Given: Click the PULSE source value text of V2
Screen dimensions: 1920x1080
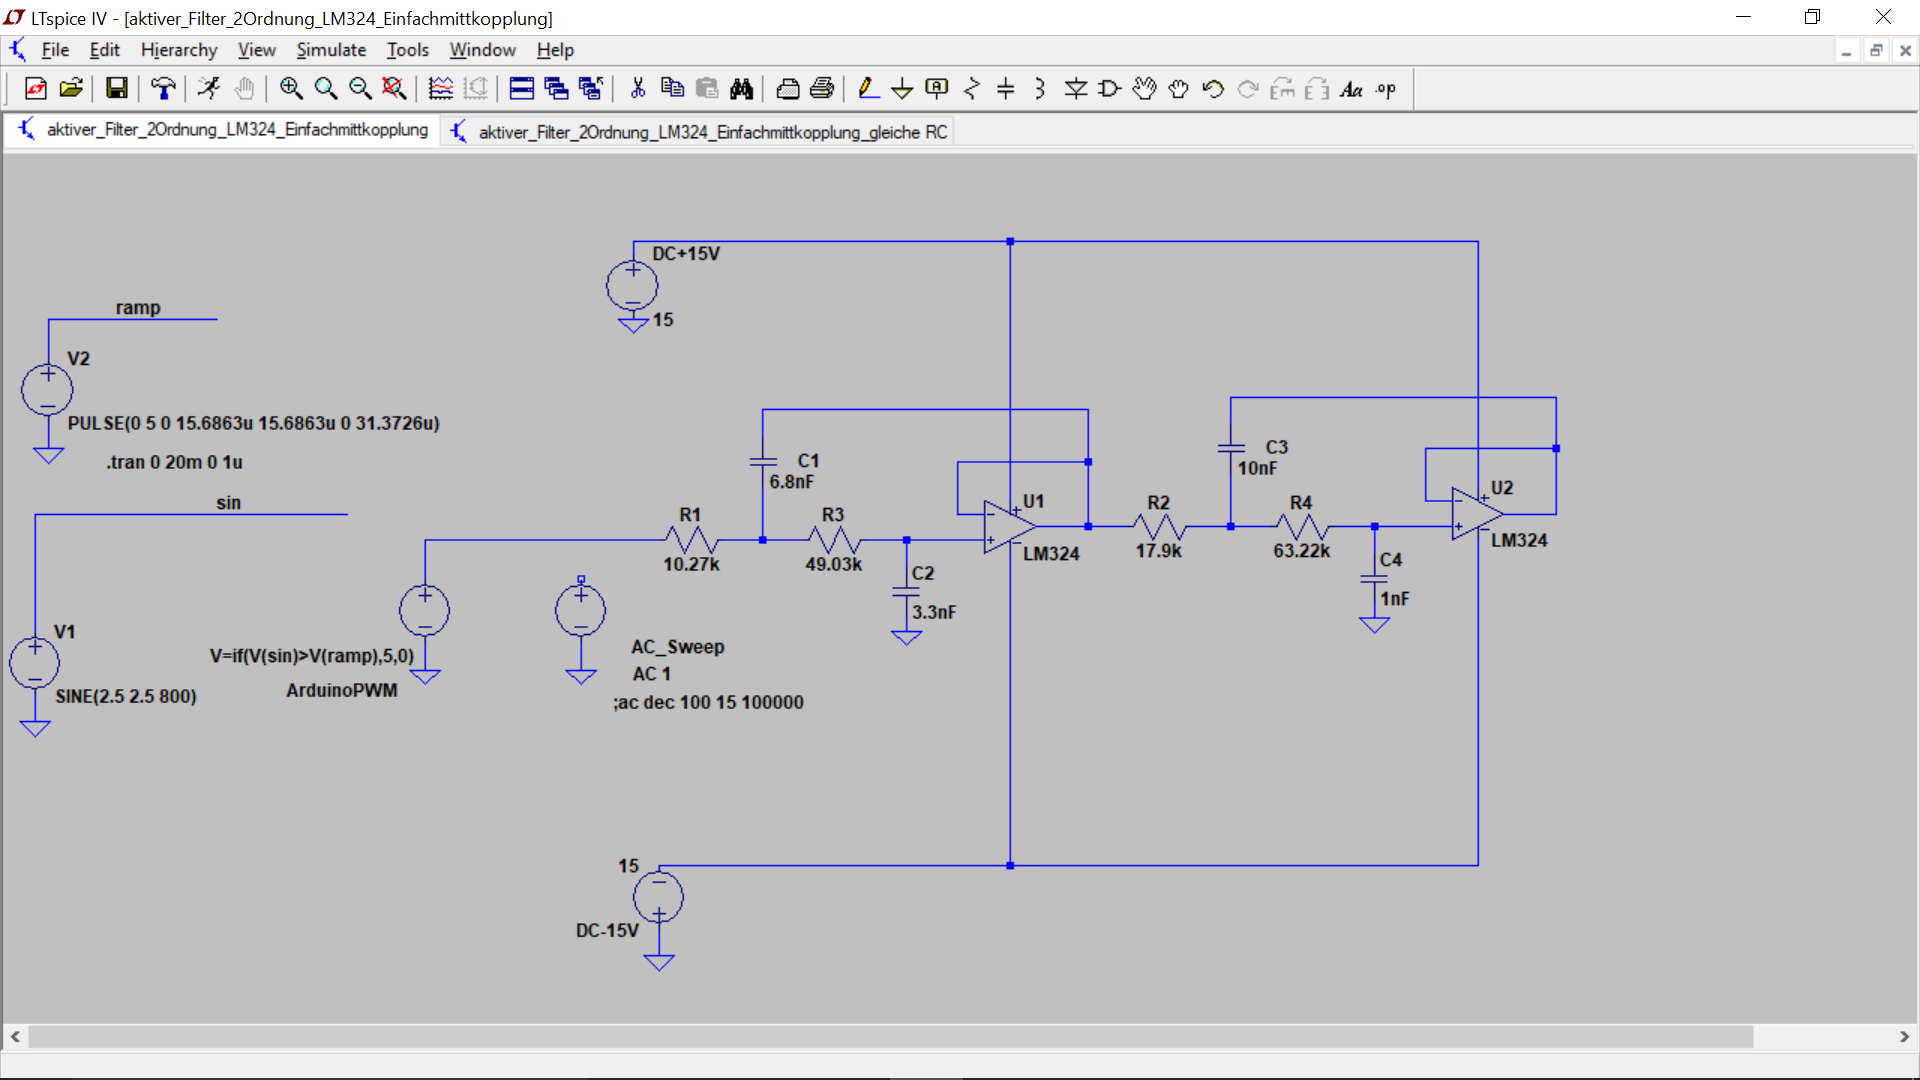Looking at the screenshot, I should point(254,423).
